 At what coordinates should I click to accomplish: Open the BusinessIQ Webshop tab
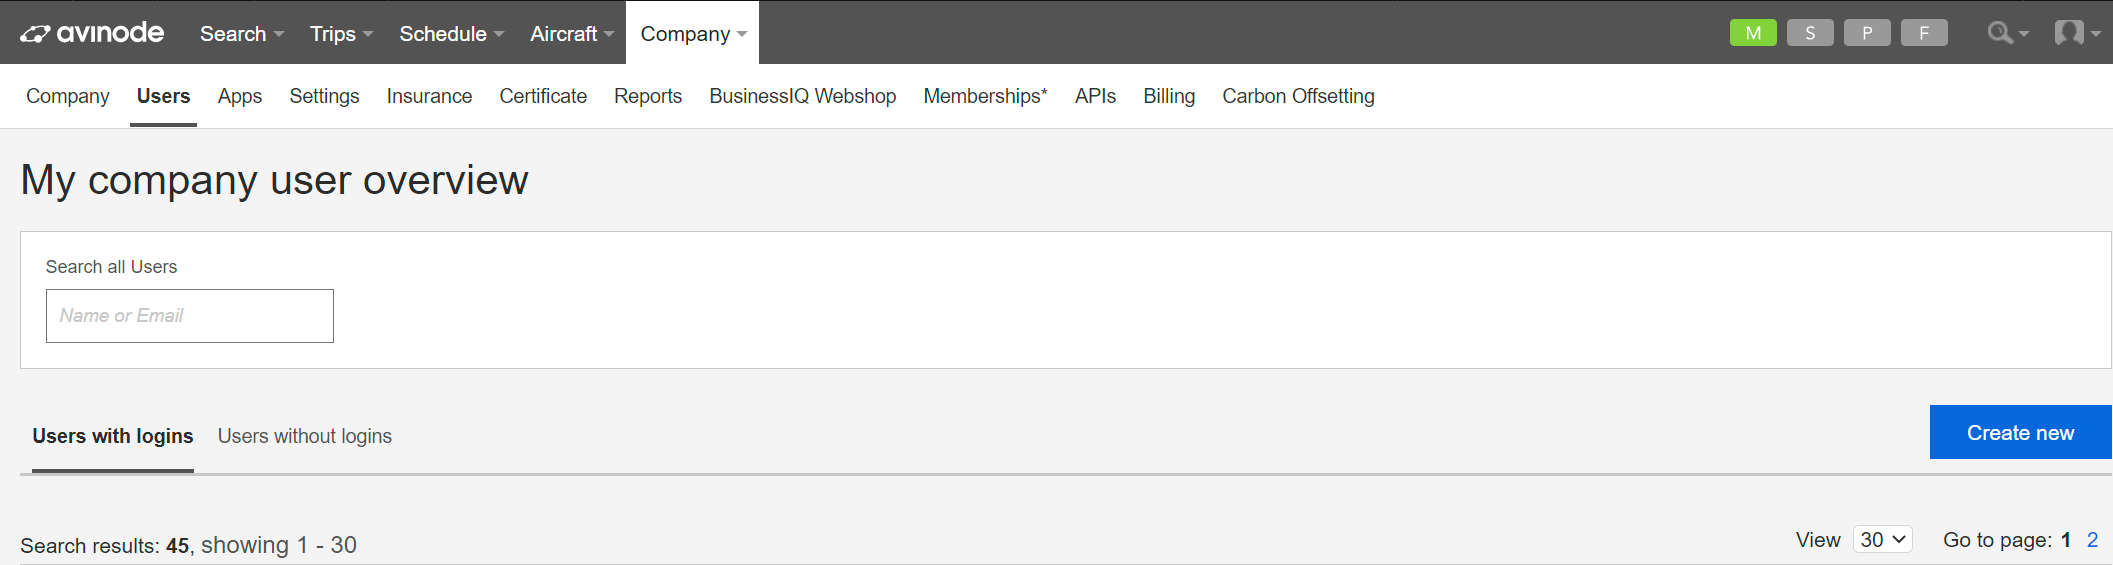pos(802,96)
